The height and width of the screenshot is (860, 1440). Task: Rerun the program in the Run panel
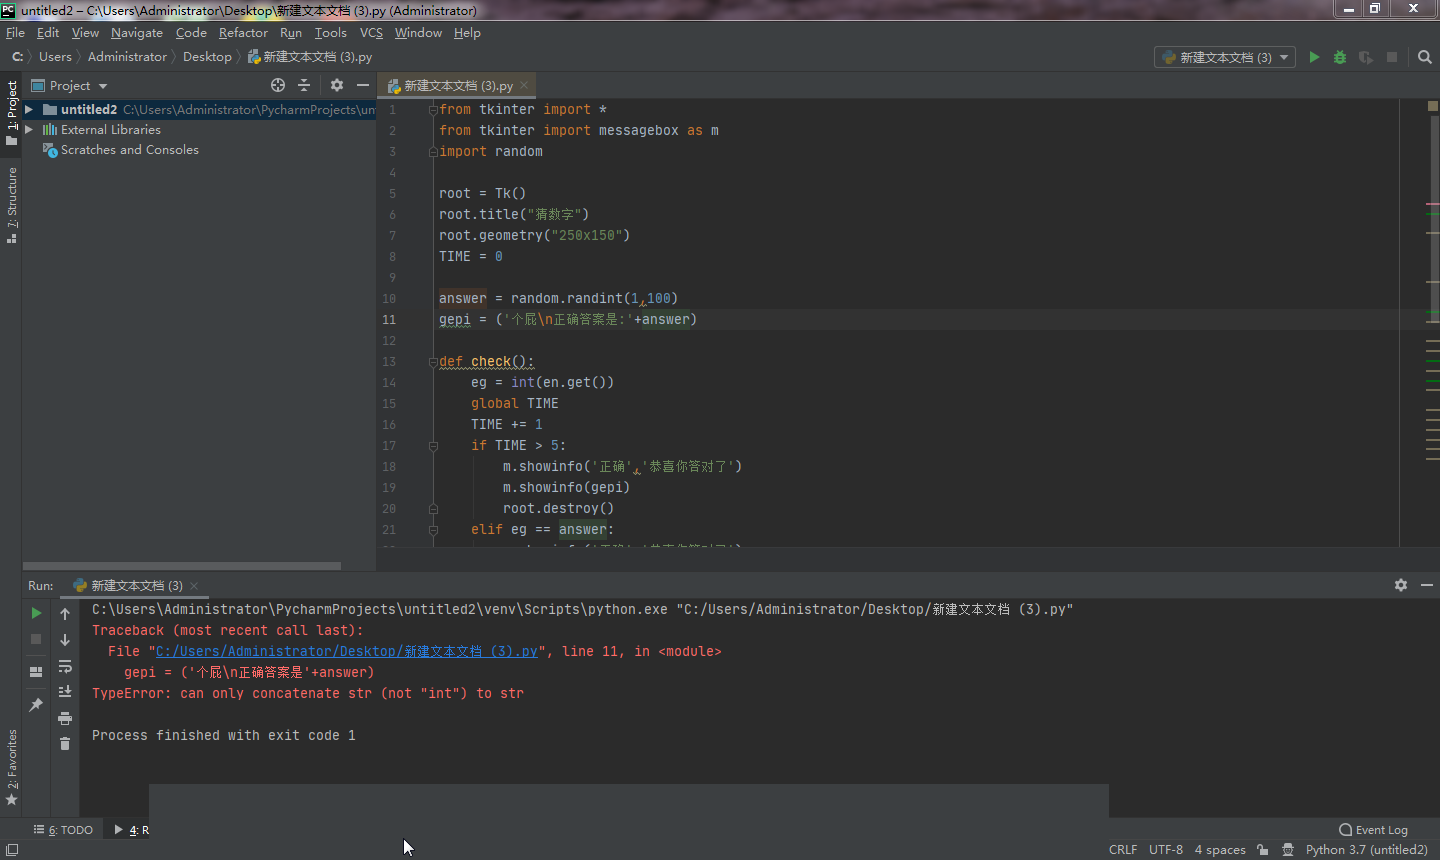(x=36, y=613)
